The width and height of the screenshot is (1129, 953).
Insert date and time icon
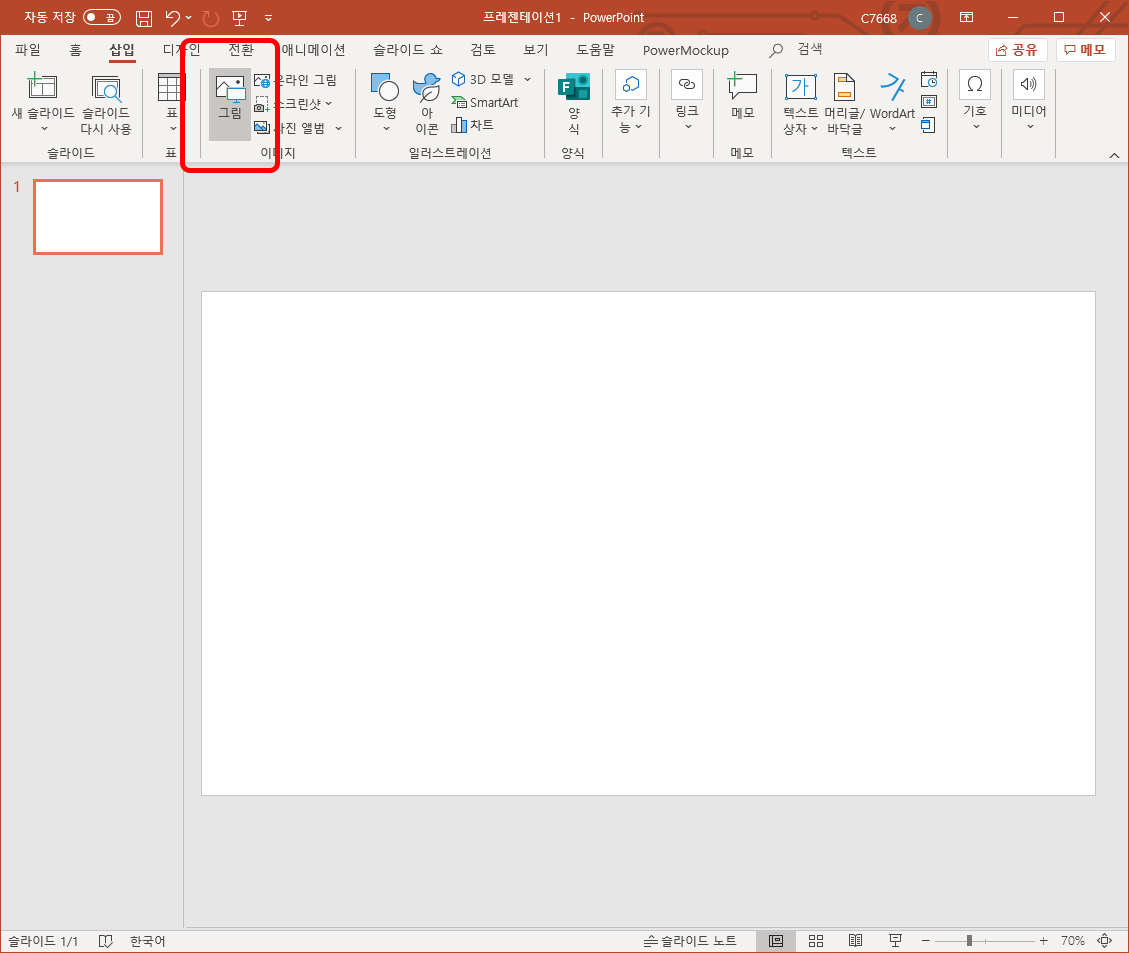pos(929,79)
